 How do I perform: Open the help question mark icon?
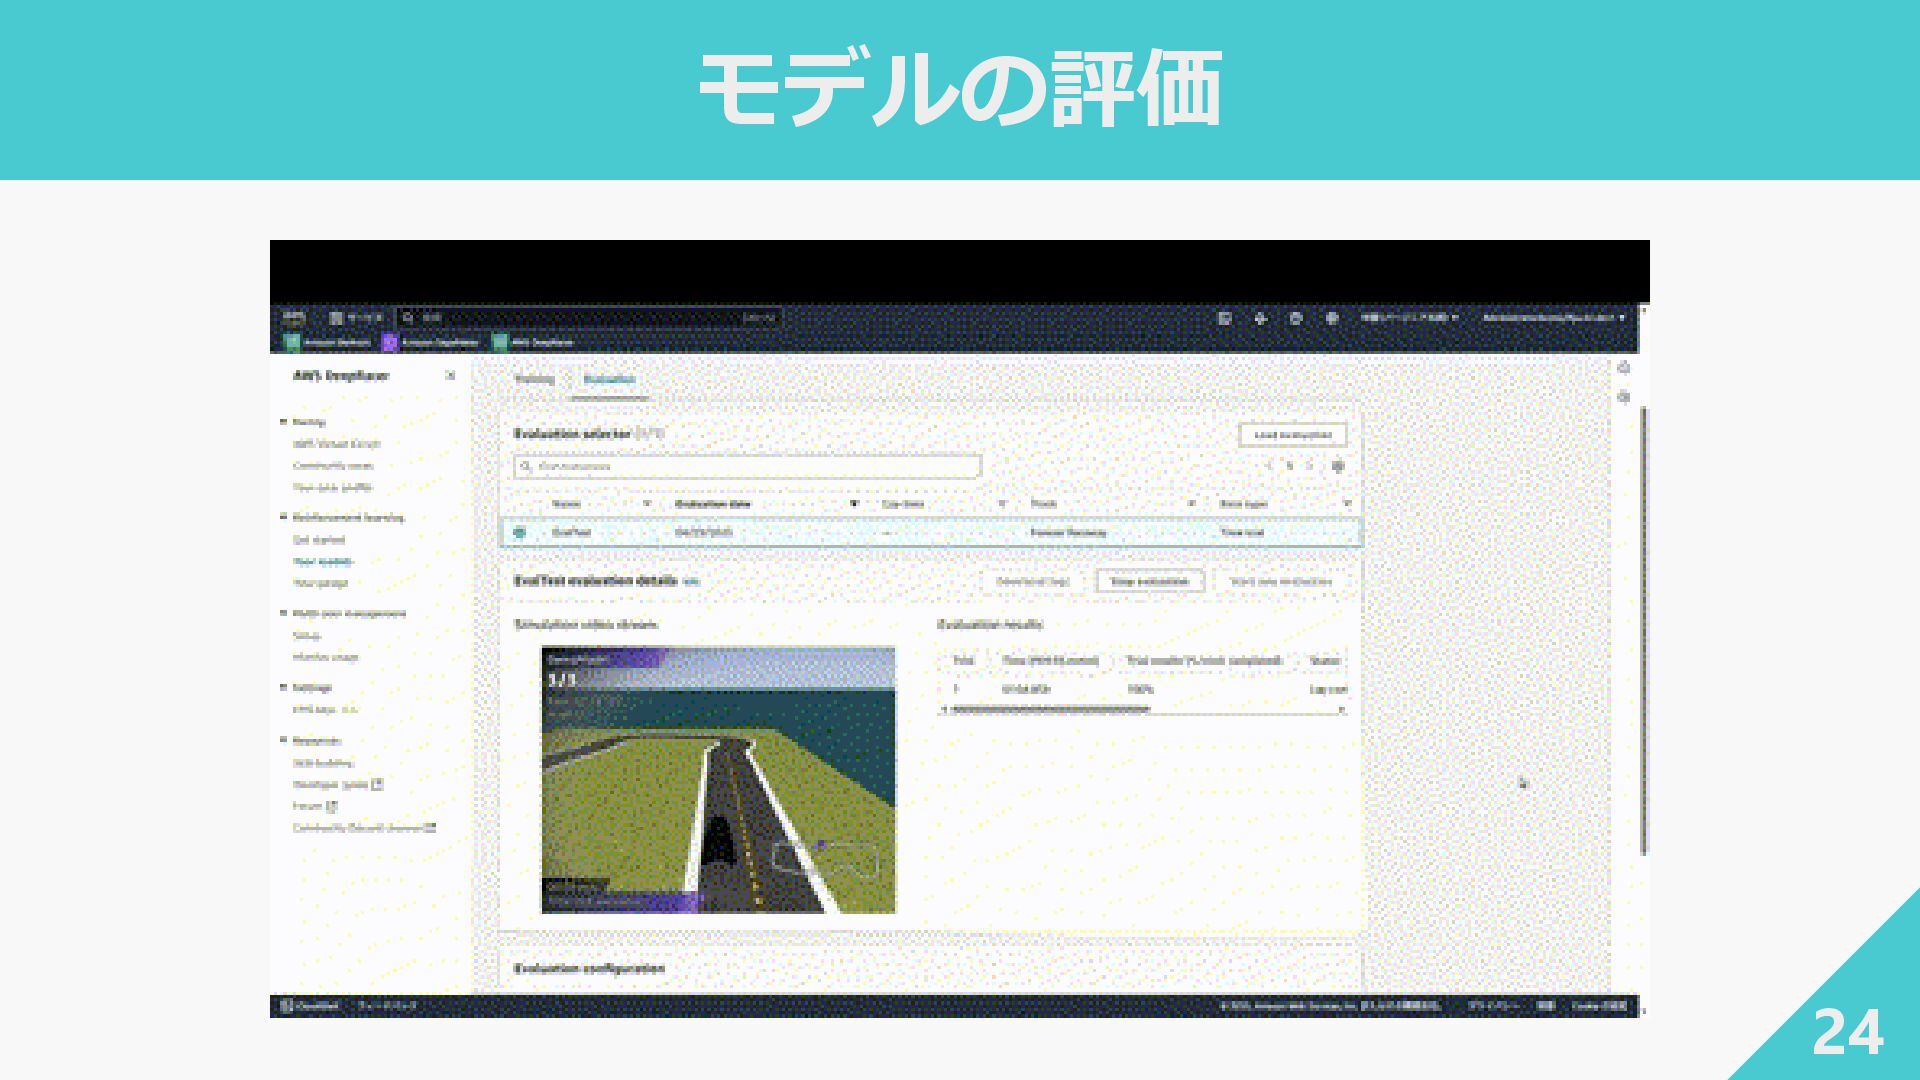coord(1296,318)
